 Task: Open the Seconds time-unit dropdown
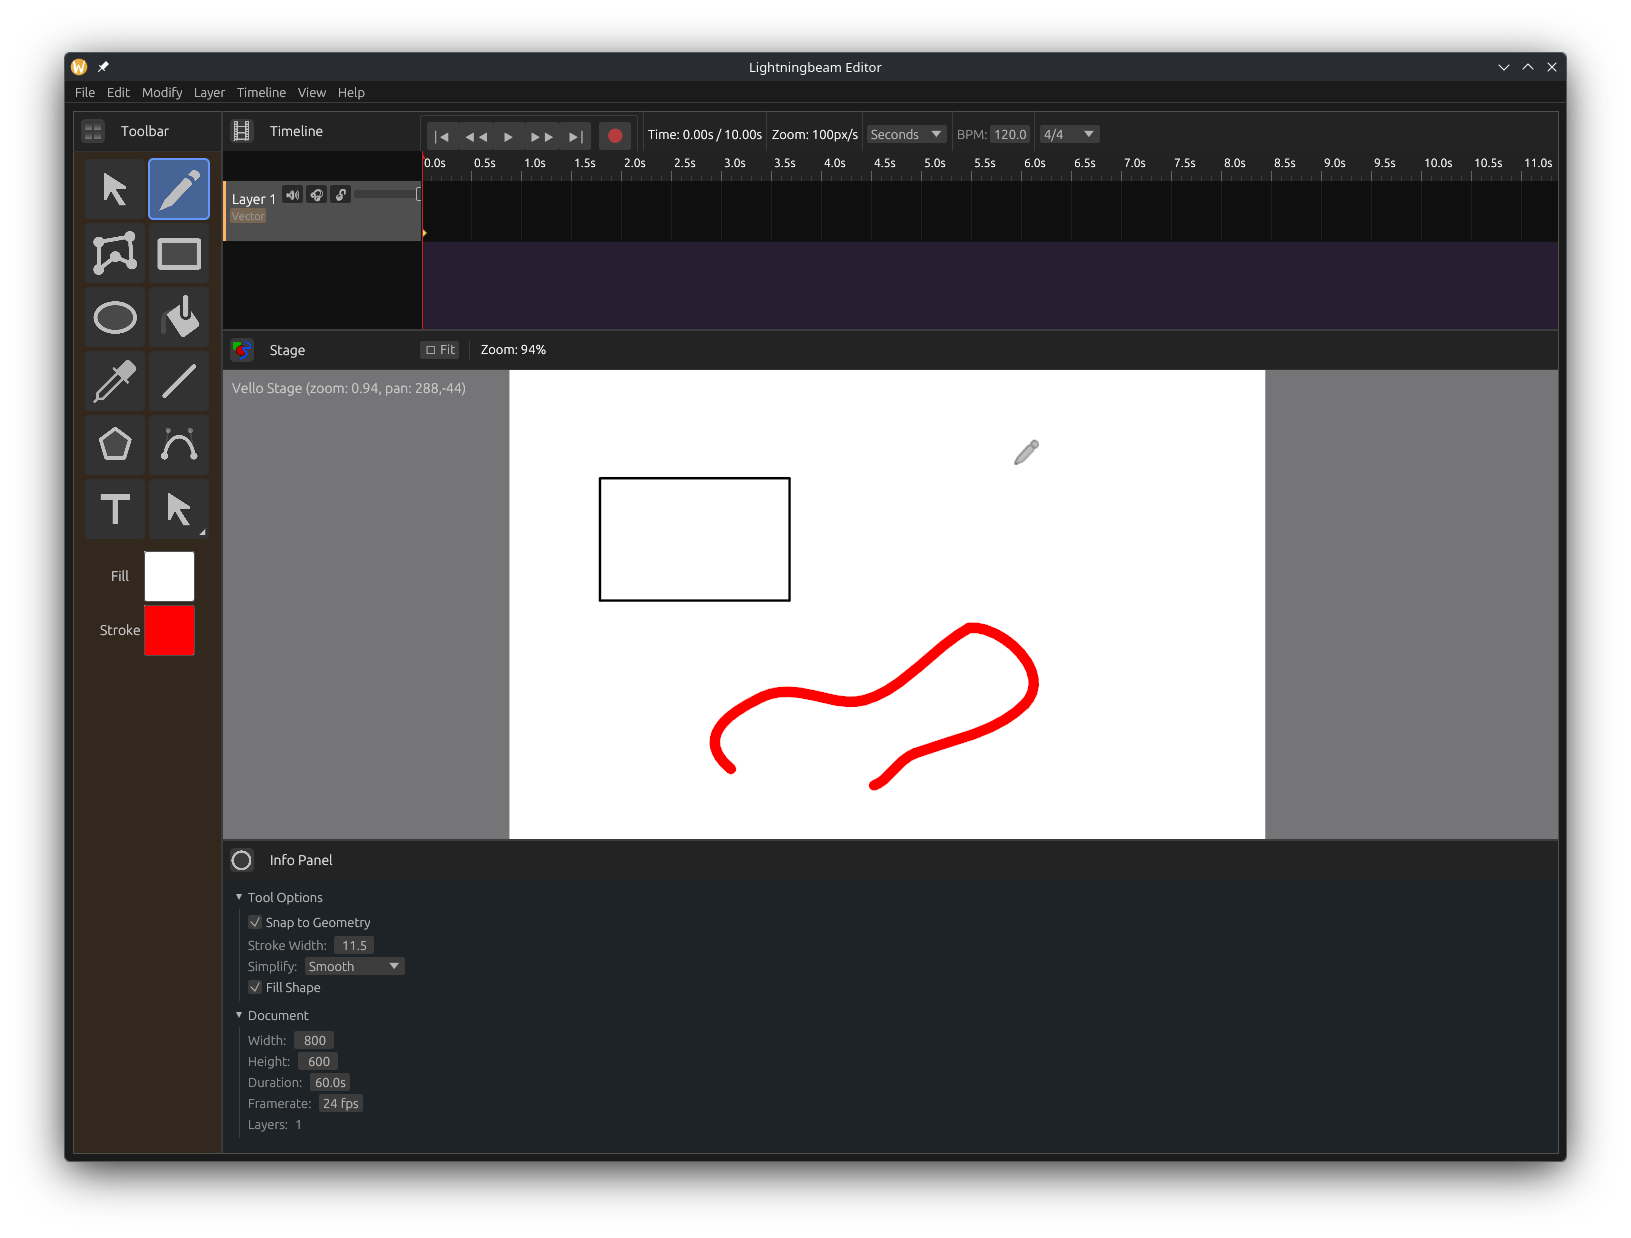[905, 133]
